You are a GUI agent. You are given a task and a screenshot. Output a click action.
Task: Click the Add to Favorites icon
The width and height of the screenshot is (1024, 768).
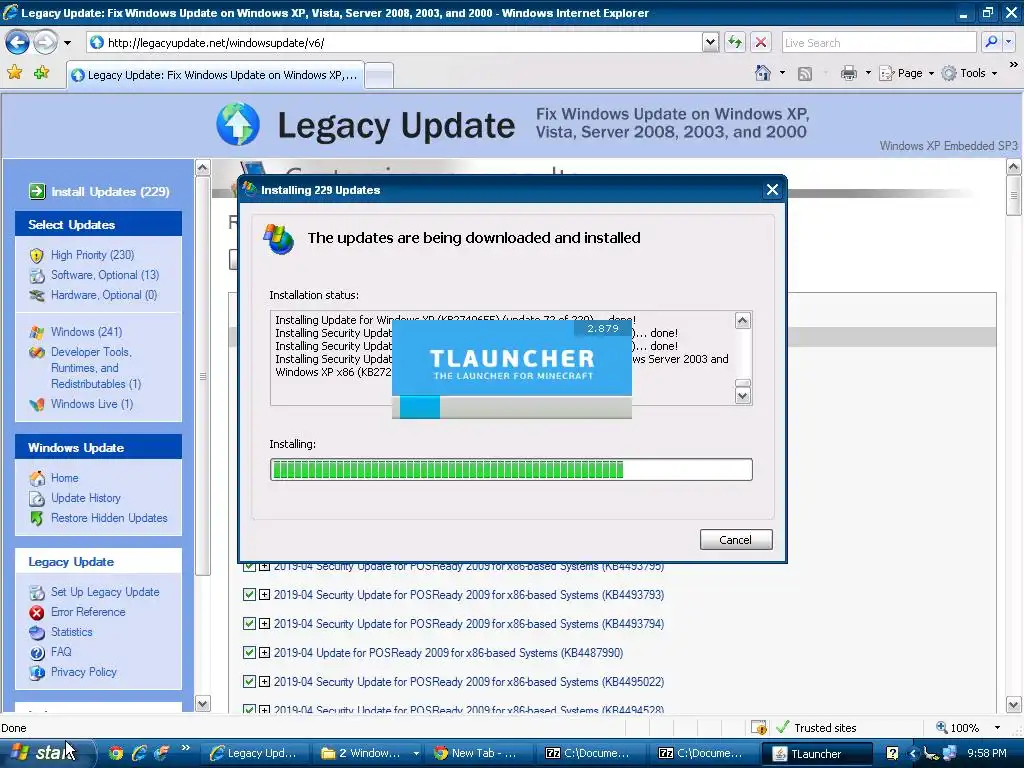click(42, 72)
